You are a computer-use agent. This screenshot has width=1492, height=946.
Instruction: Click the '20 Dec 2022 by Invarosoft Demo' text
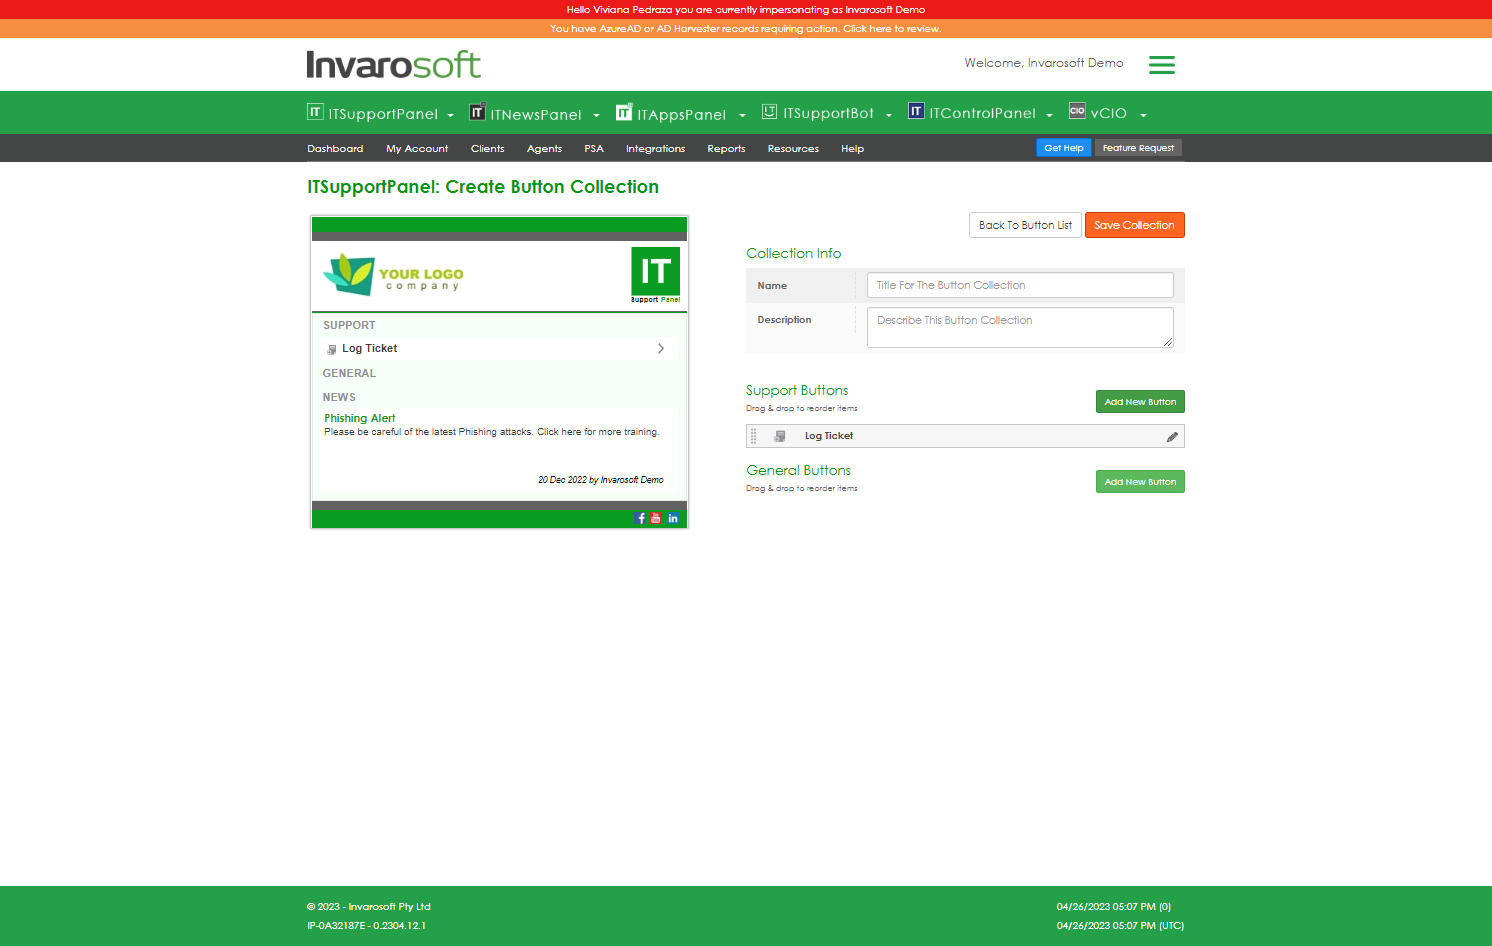[x=601, y=480]
